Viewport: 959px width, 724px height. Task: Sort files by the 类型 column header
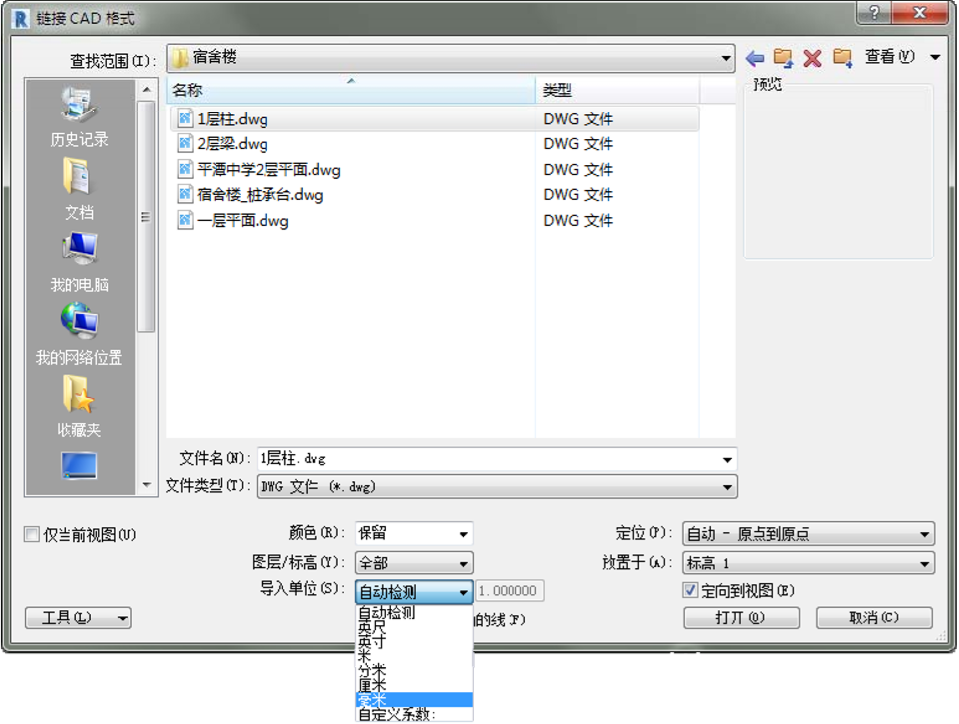(618, 90)
